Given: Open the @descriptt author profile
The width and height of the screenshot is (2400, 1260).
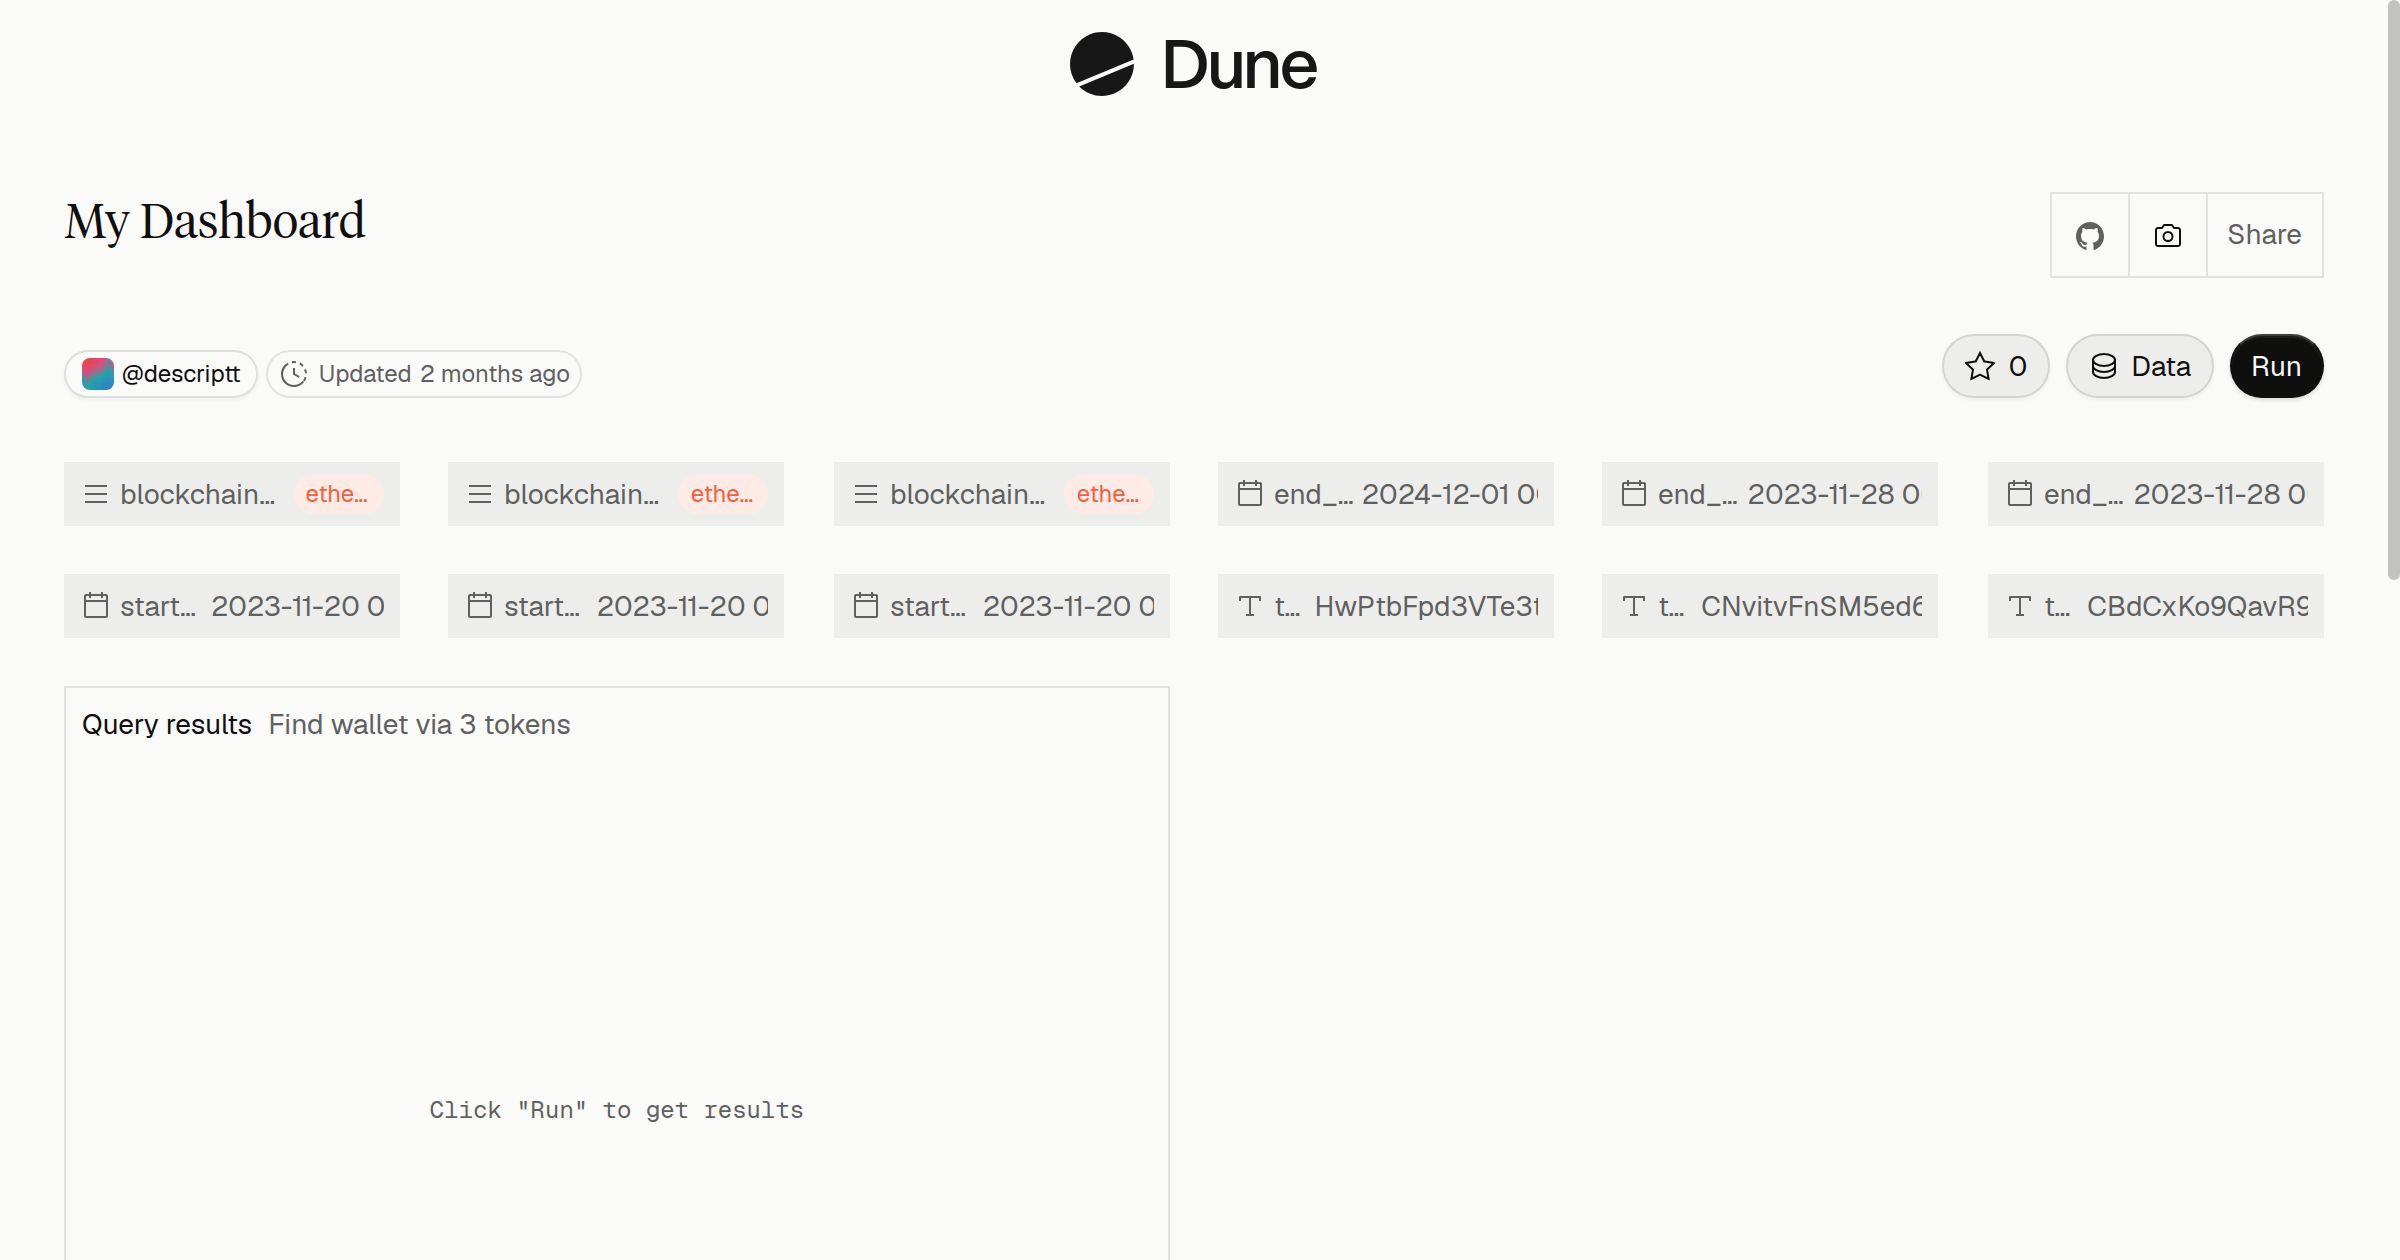Looking at the screenshot, I should point(161,374).
